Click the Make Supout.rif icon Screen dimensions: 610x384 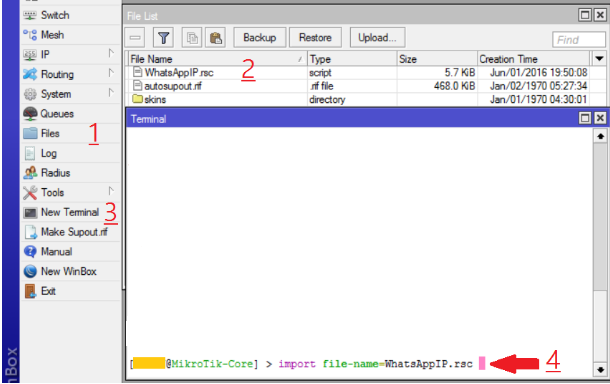click(30, 232)
